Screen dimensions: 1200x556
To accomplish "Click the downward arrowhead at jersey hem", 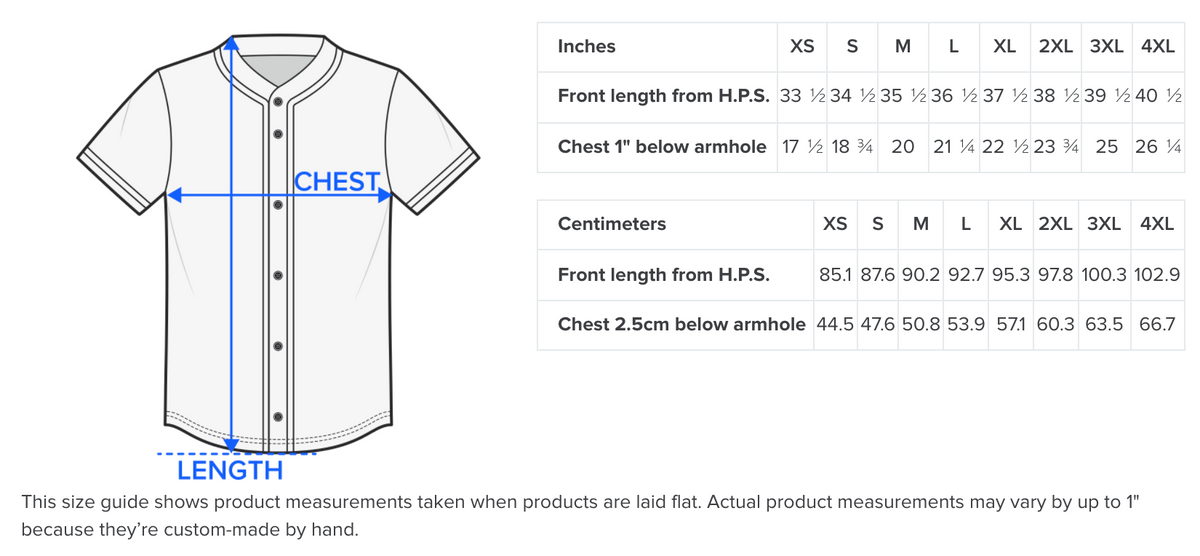I will (x=231, y=445).
